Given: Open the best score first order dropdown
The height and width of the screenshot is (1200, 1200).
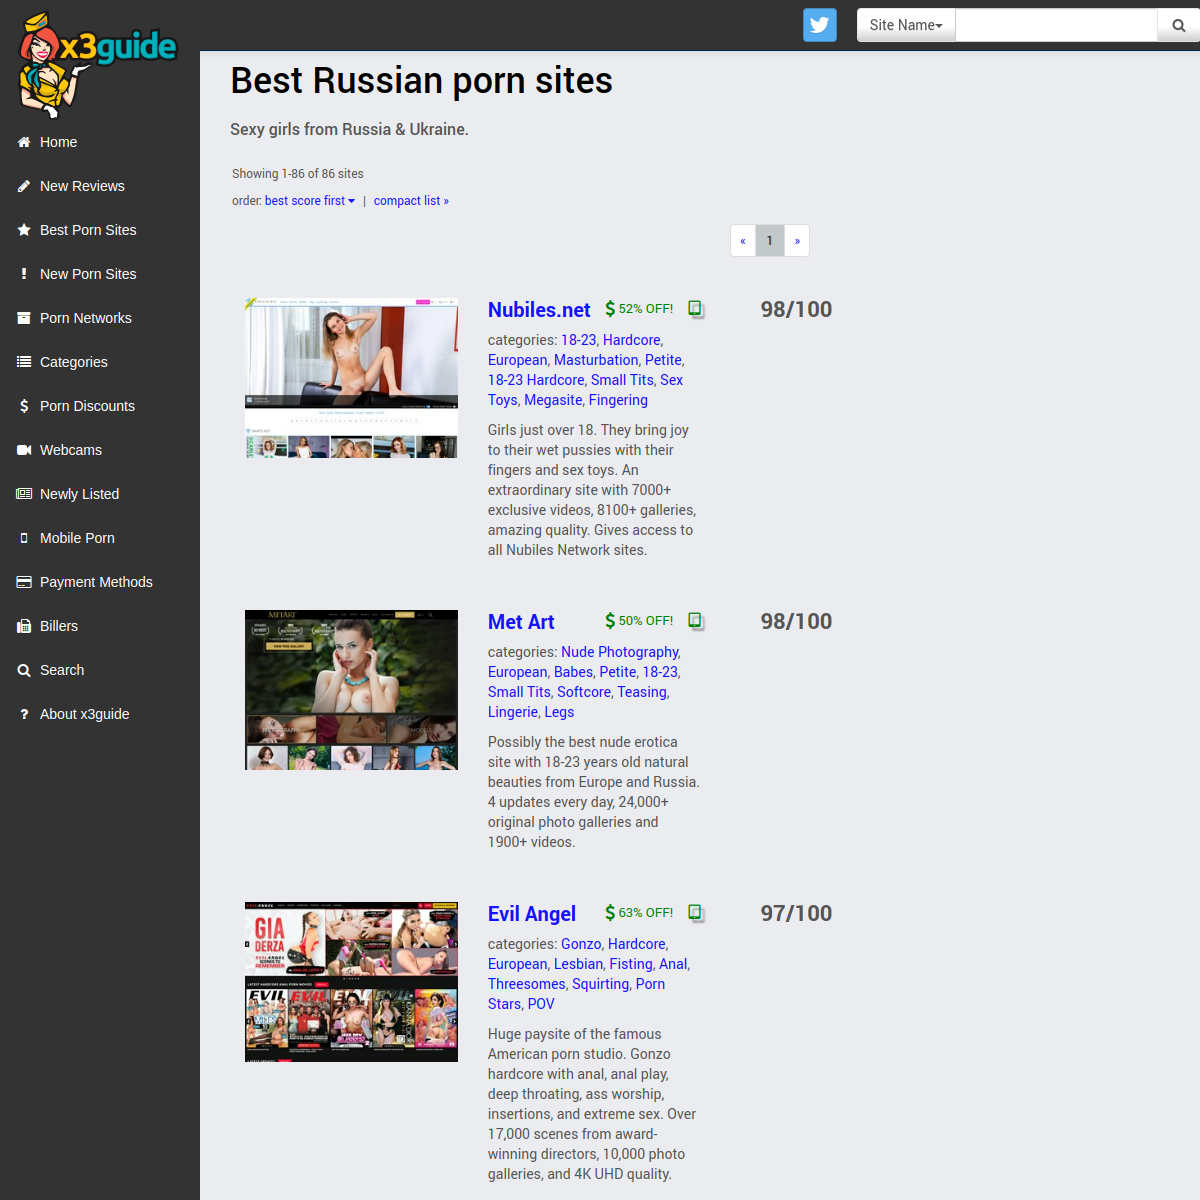Looking at the screenshot, I should (x=310, y=201).
